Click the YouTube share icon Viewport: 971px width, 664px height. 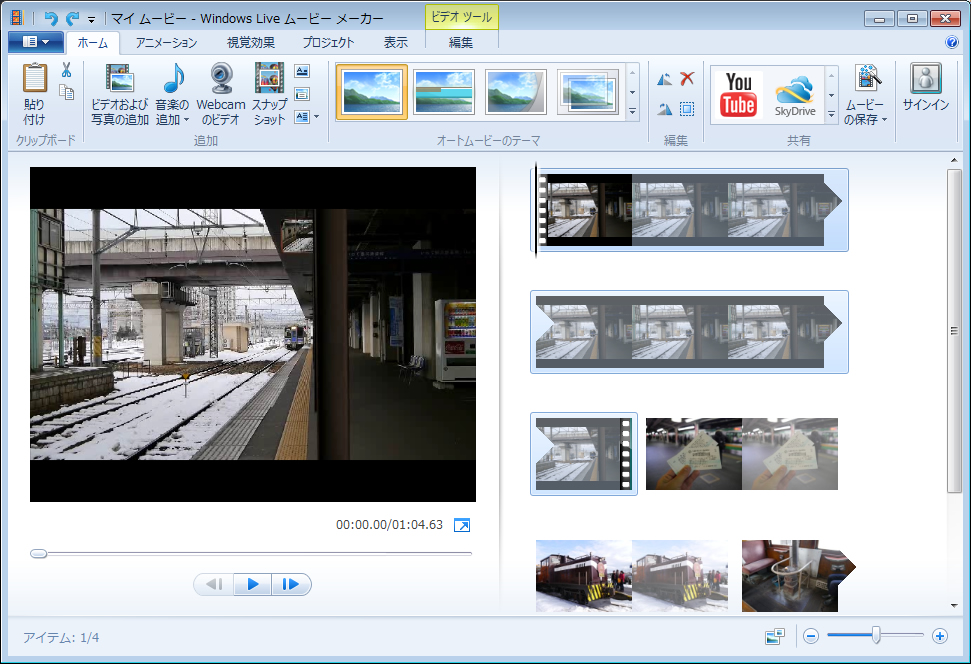(739, 94)
